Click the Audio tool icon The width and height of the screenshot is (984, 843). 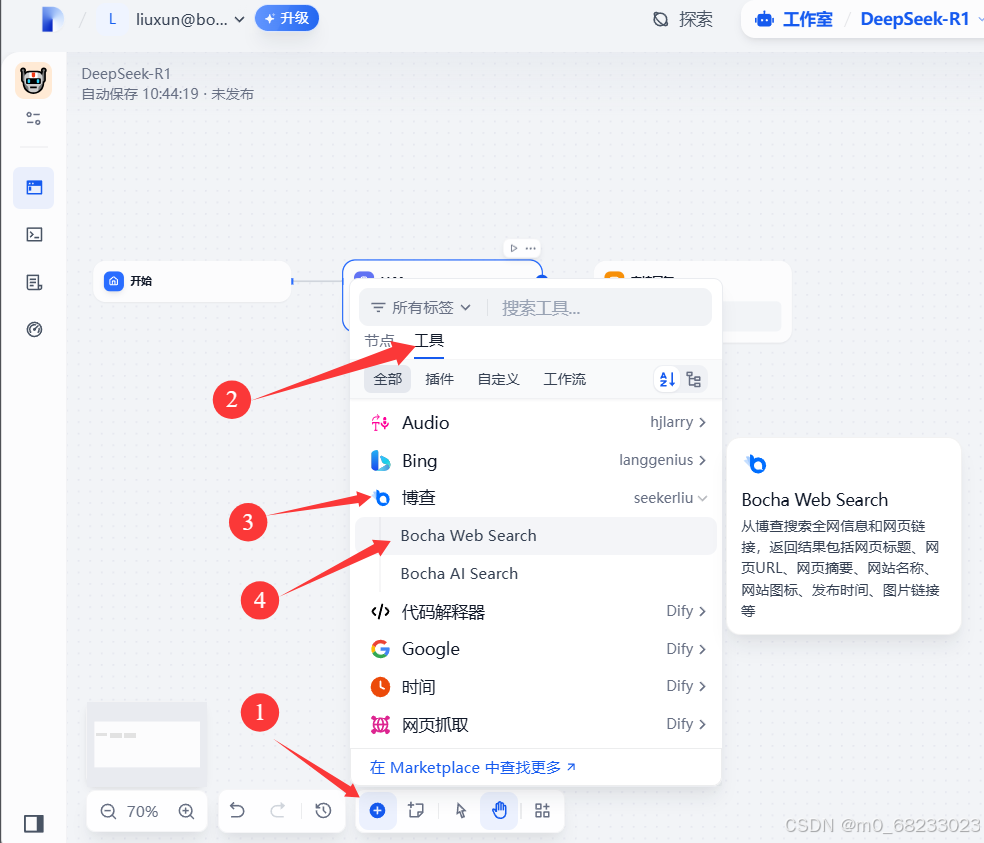380,423
